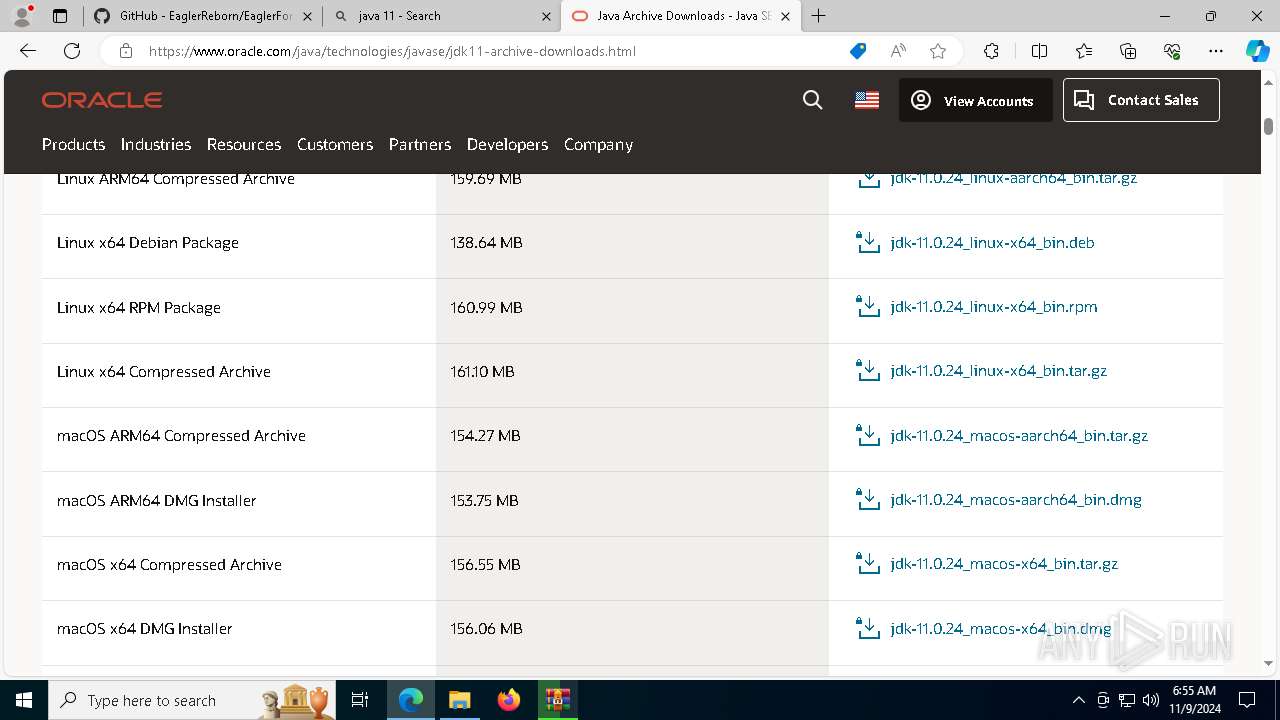Viewport: 1280px width, 720px height.
Task: Click the Oracle logo
Action: (x=102, y=100)
